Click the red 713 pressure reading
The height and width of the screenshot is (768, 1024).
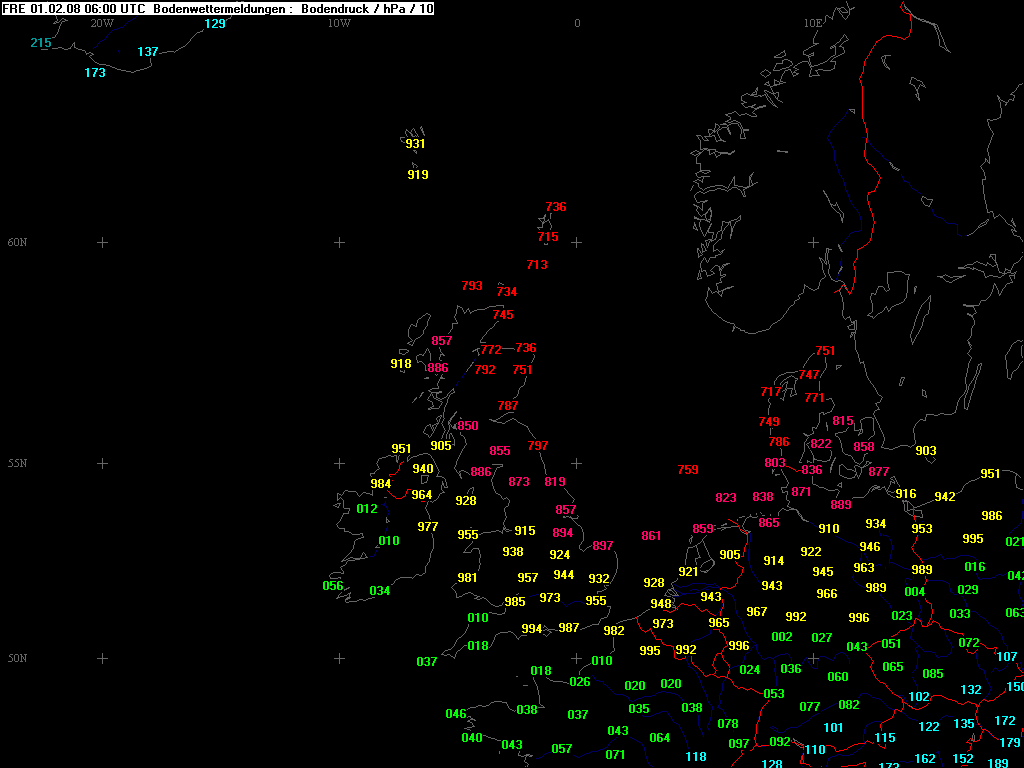537,265
